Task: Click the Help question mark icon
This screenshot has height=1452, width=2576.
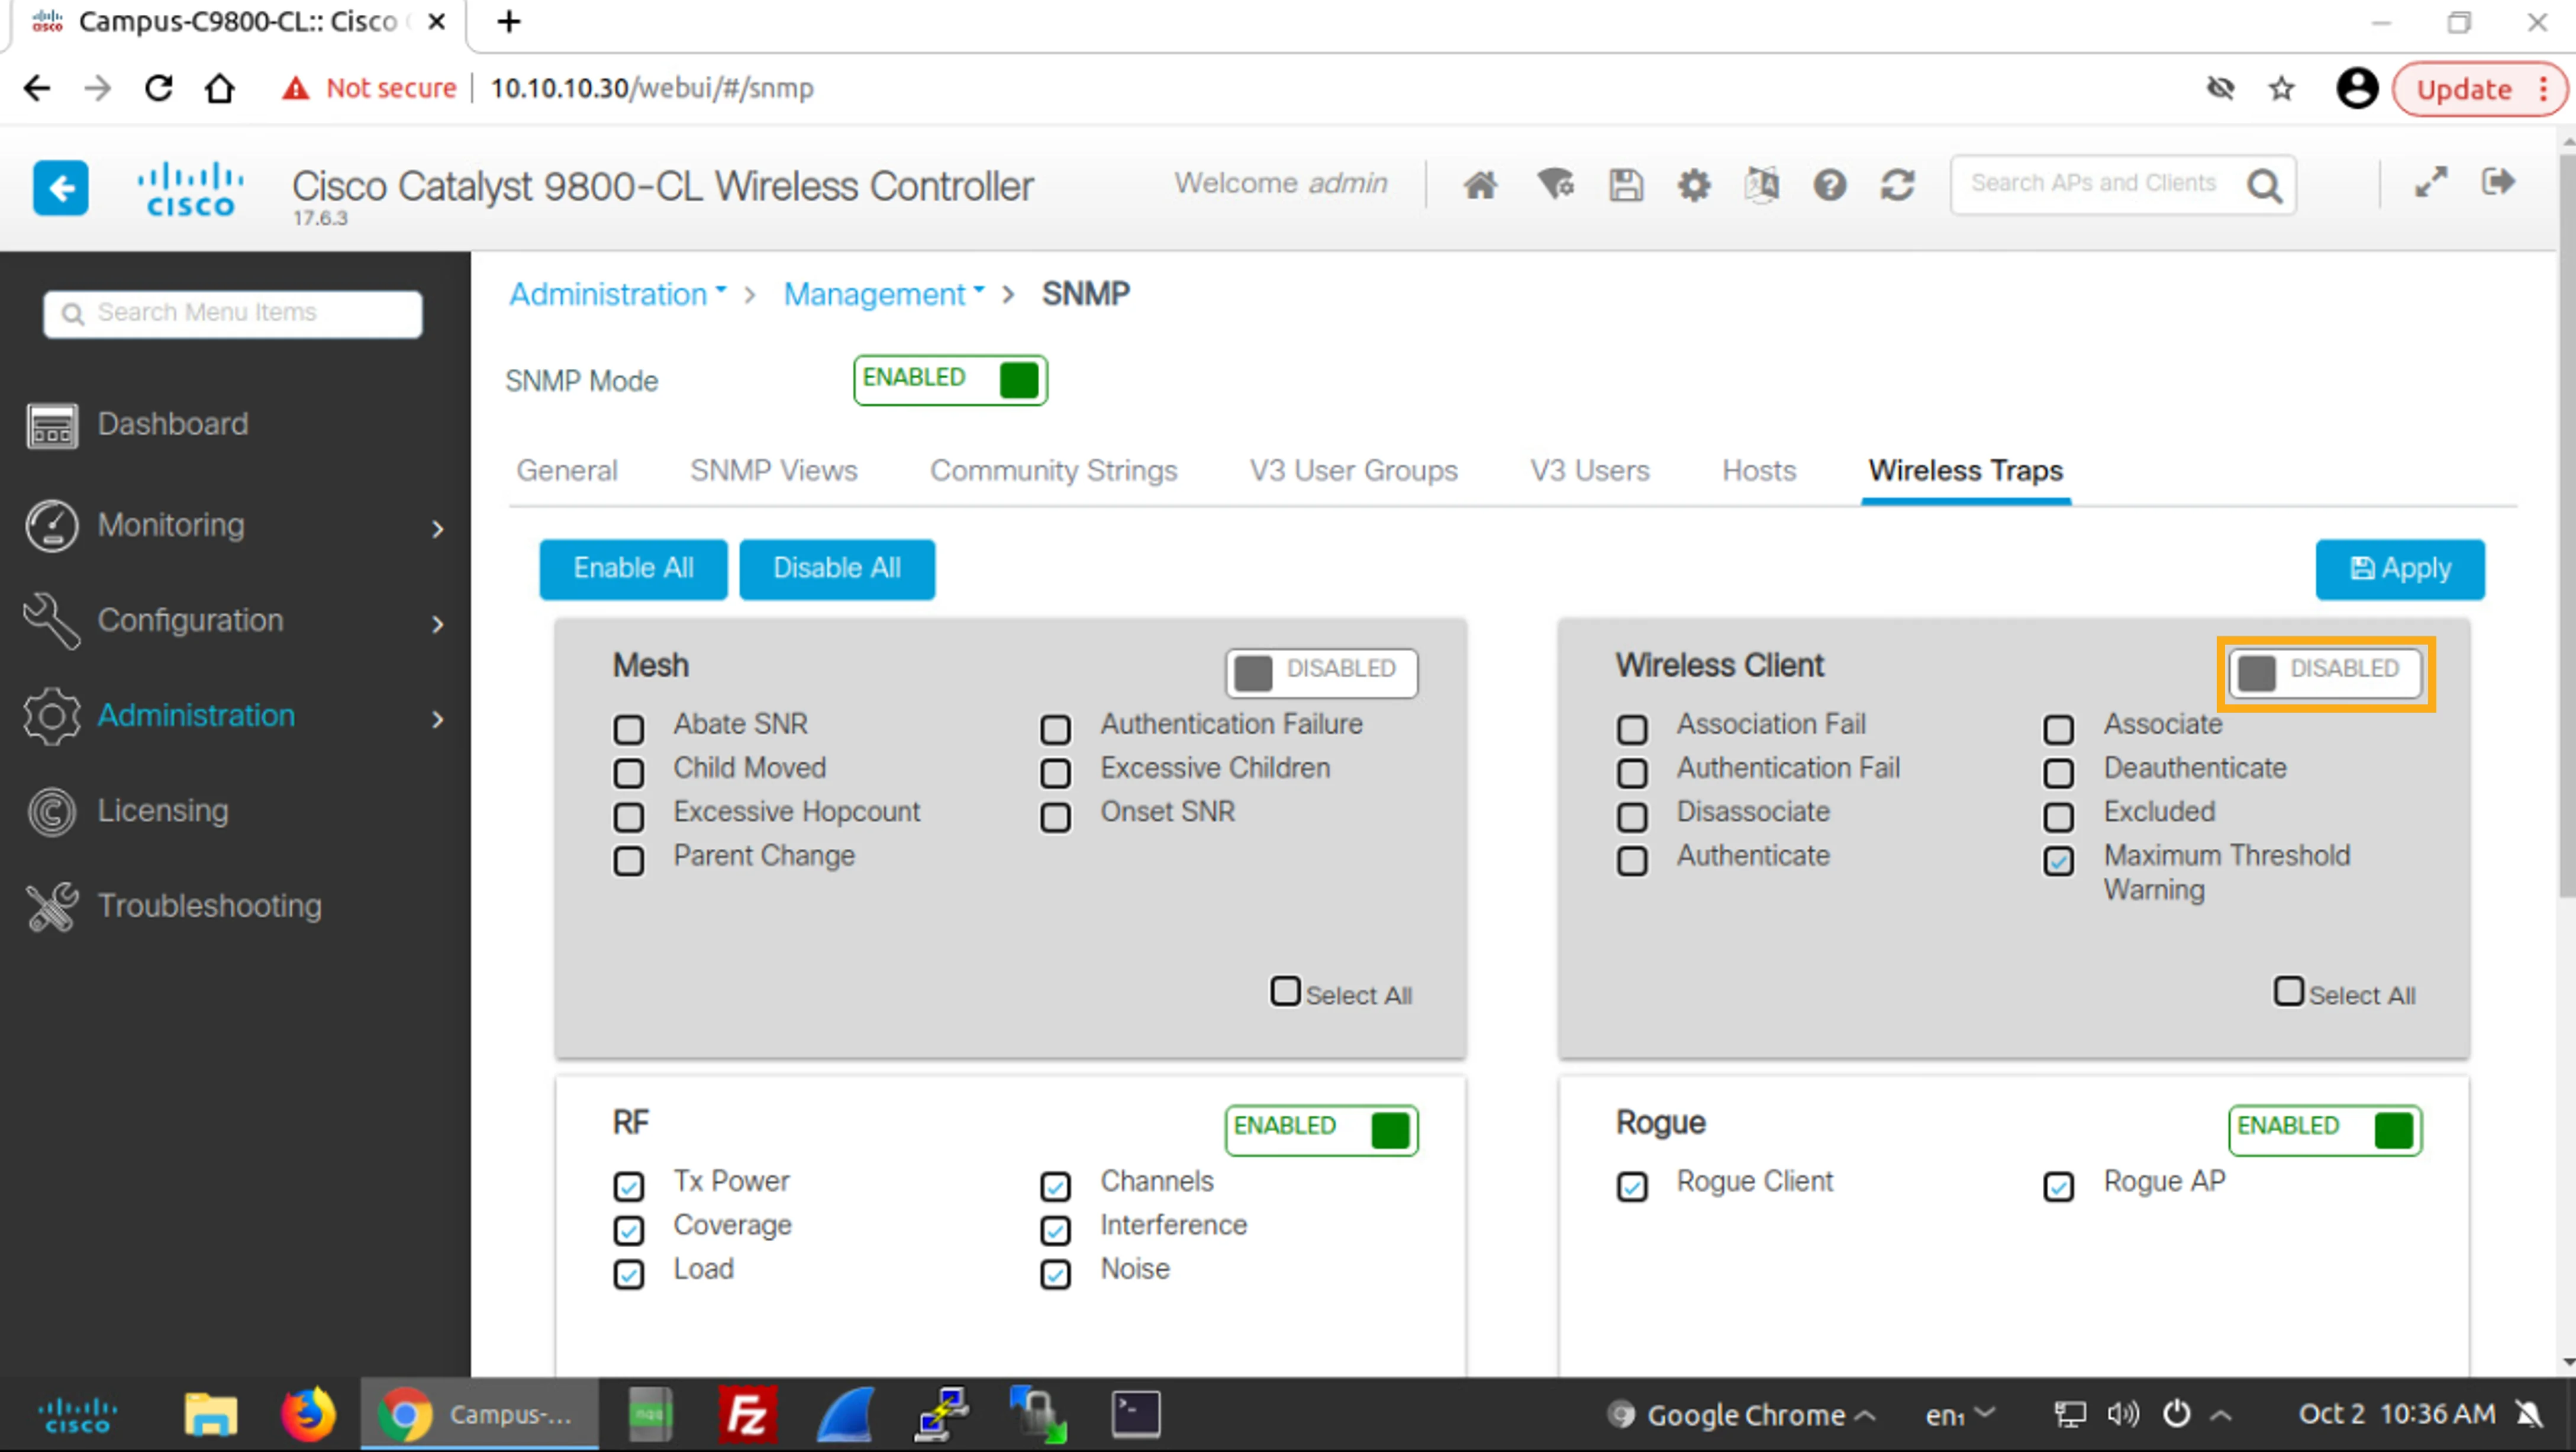Action: [x=1829, y=185]
